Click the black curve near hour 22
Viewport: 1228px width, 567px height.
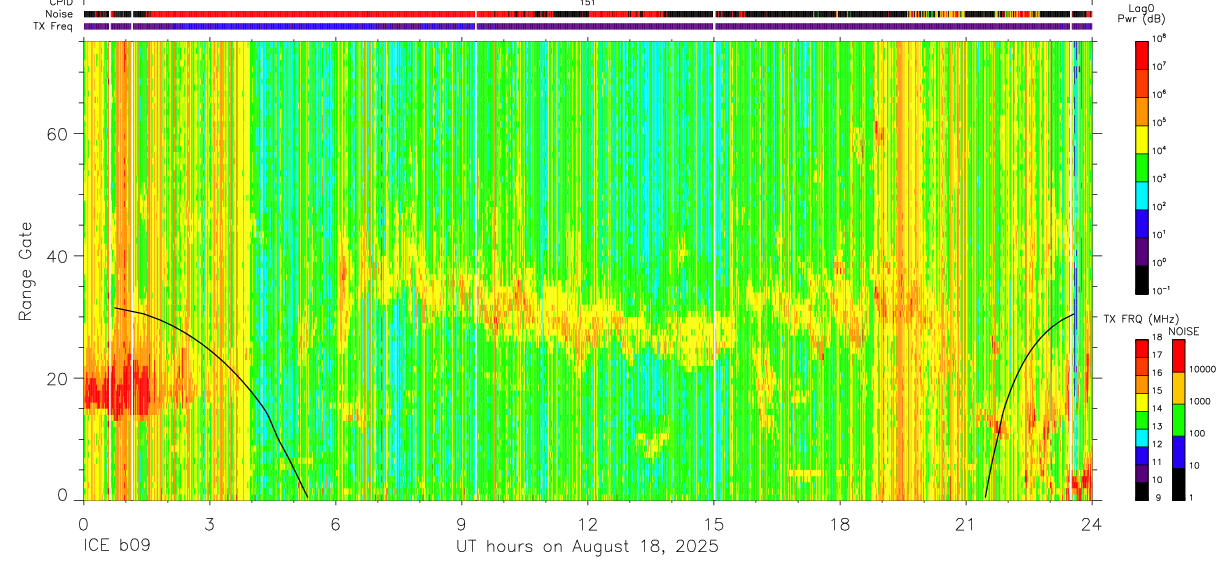coord(1010,395)
